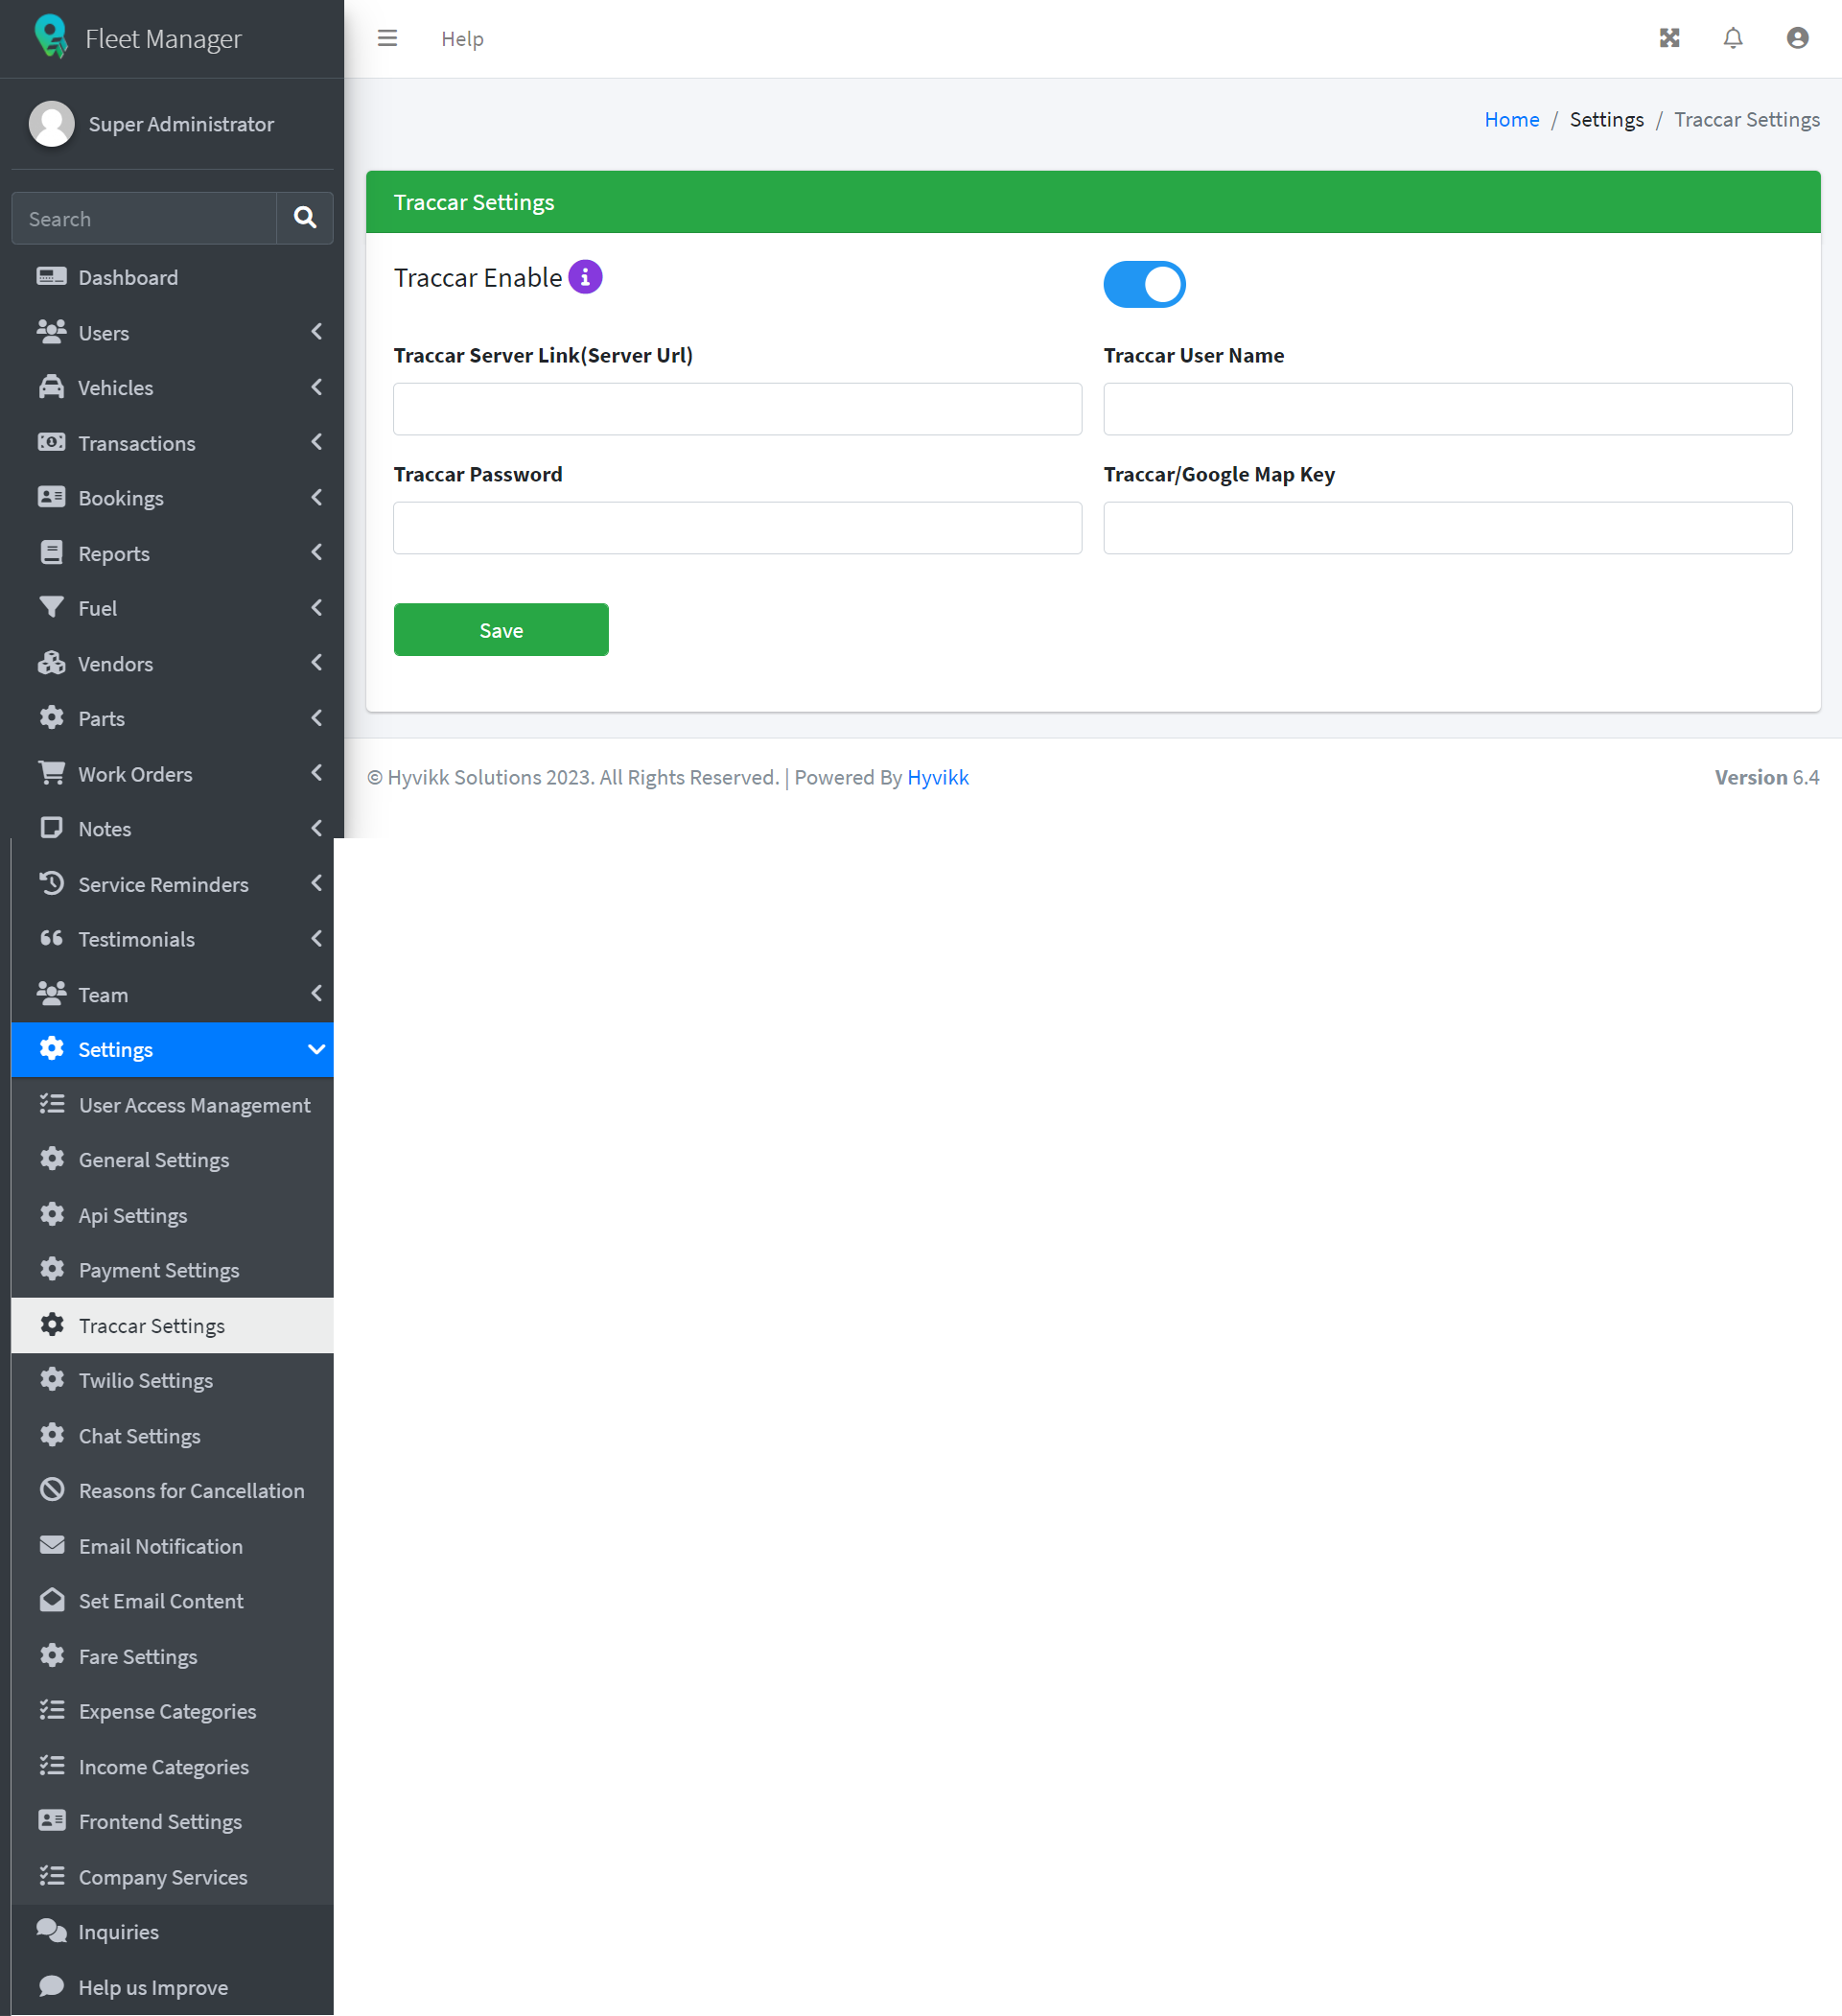
Task: Click the Email Notification envelope icon
Action: point(52,1545)
